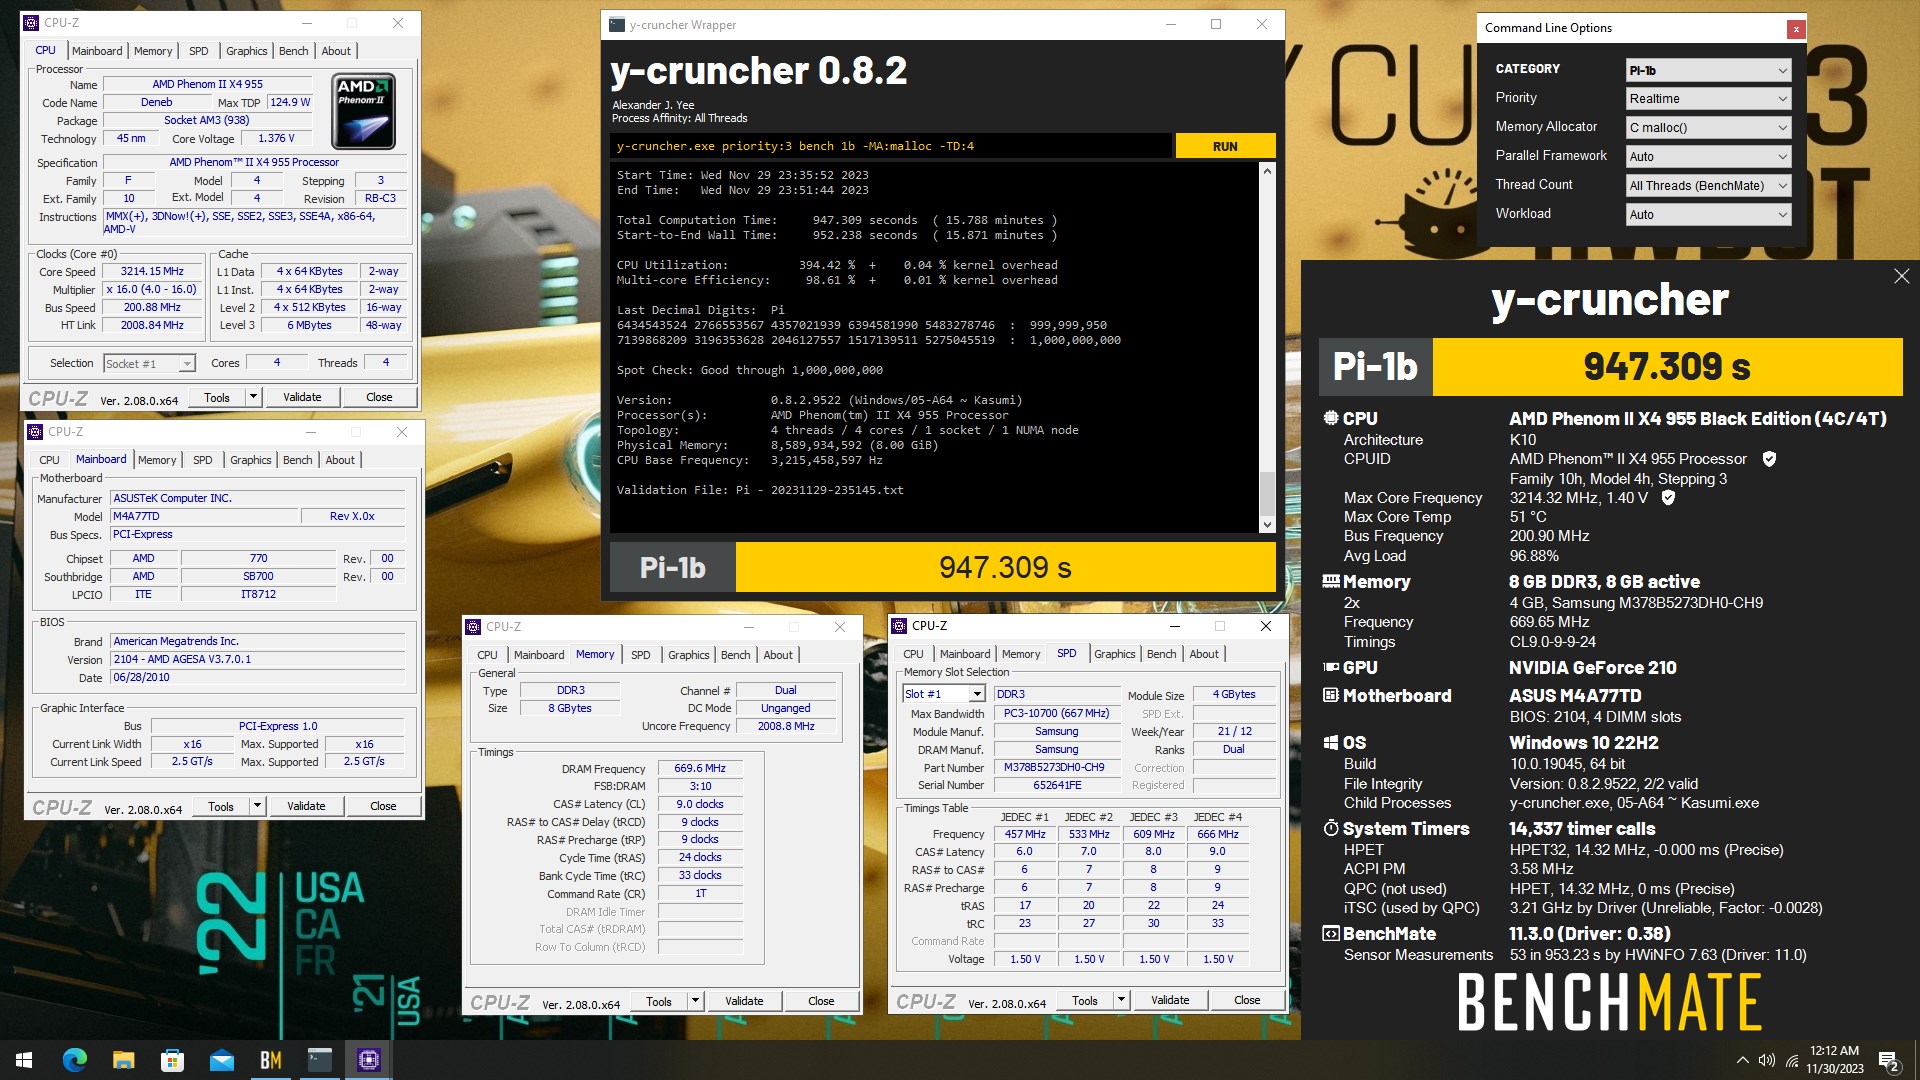Select CPU tab in Memory CPU-Z window
The width and height of the screenshot is (1920, 1080).
click(487, 655)
